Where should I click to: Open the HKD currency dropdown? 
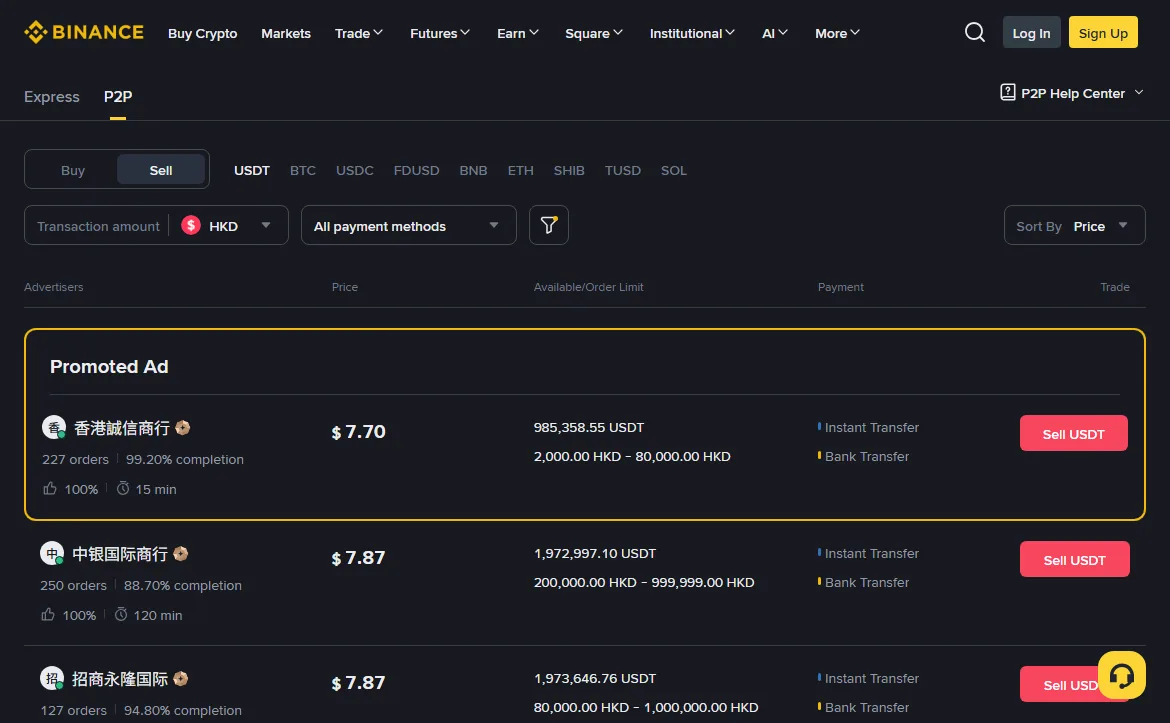point(228,225)
